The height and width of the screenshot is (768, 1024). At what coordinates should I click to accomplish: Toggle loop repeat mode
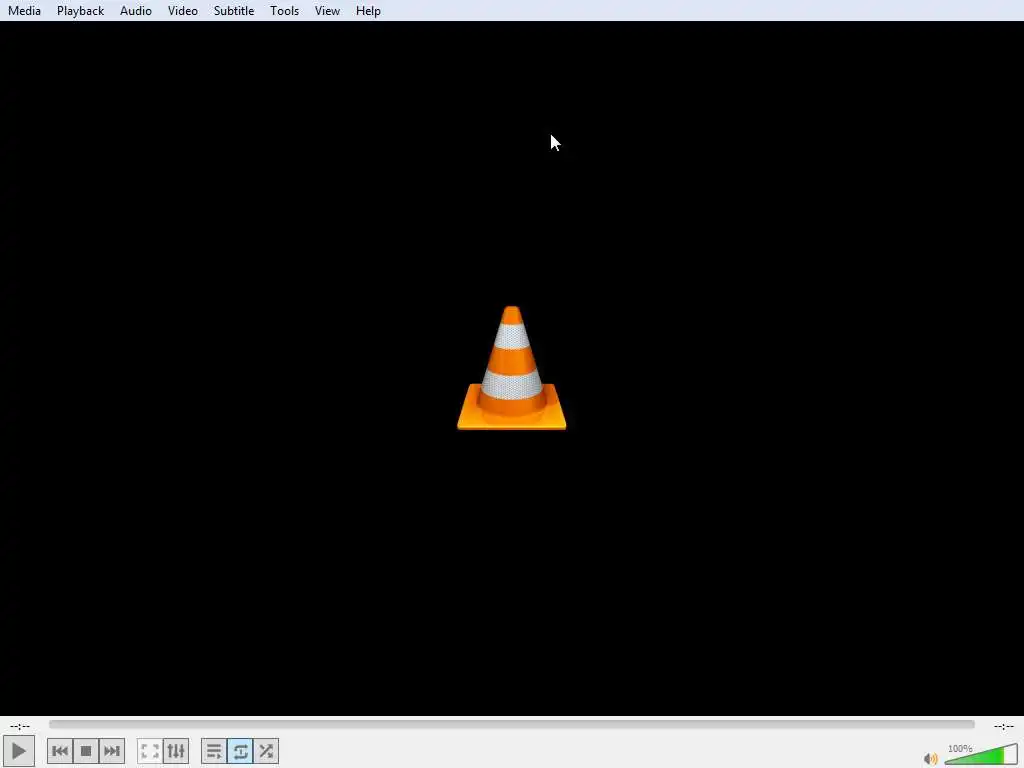pos(240,751)
